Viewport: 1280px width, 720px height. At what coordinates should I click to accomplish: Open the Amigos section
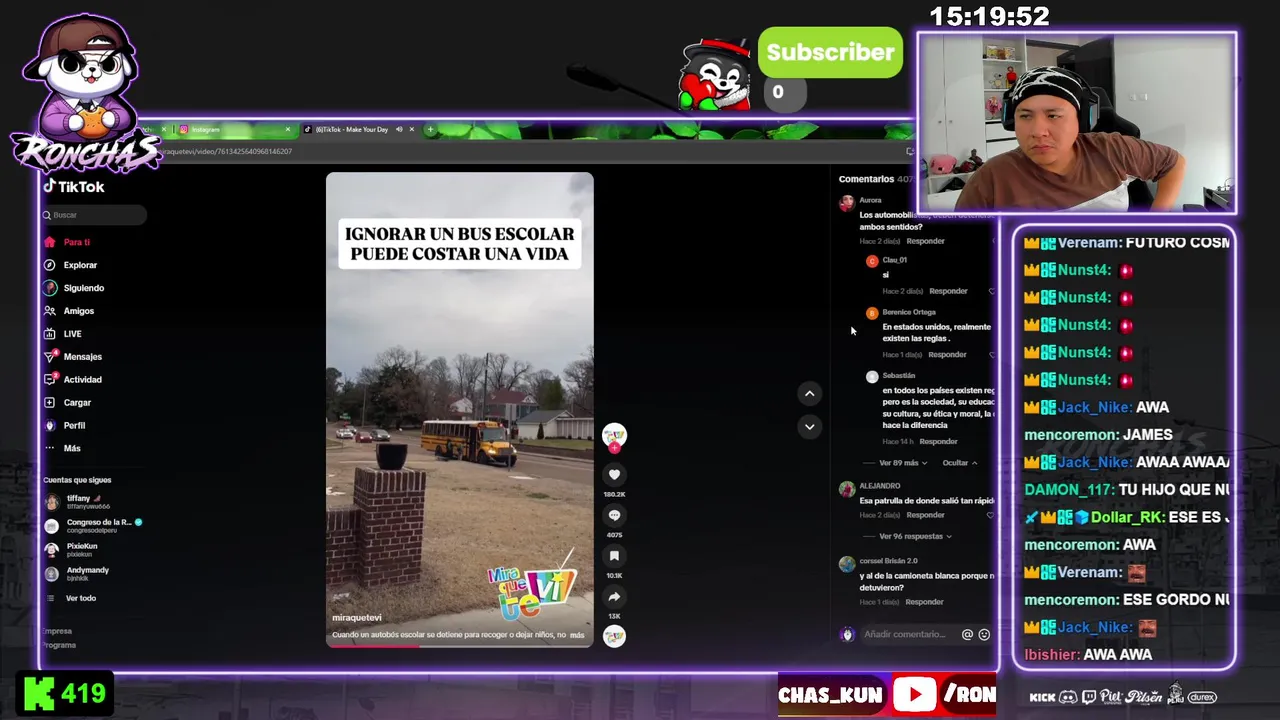69,311
